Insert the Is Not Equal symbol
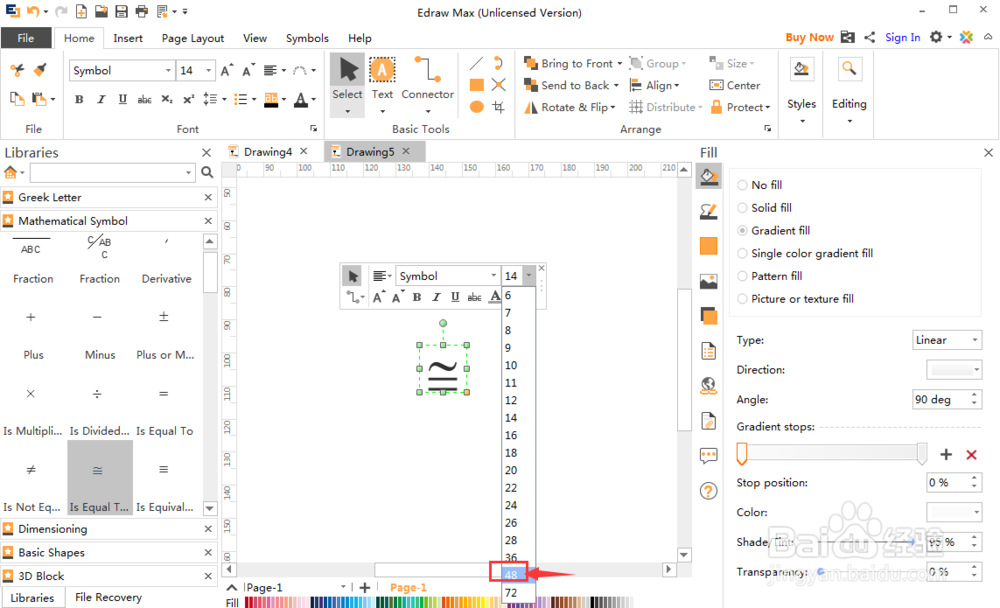This screenshot has height=608, width=1000. (x=33, y=478)
